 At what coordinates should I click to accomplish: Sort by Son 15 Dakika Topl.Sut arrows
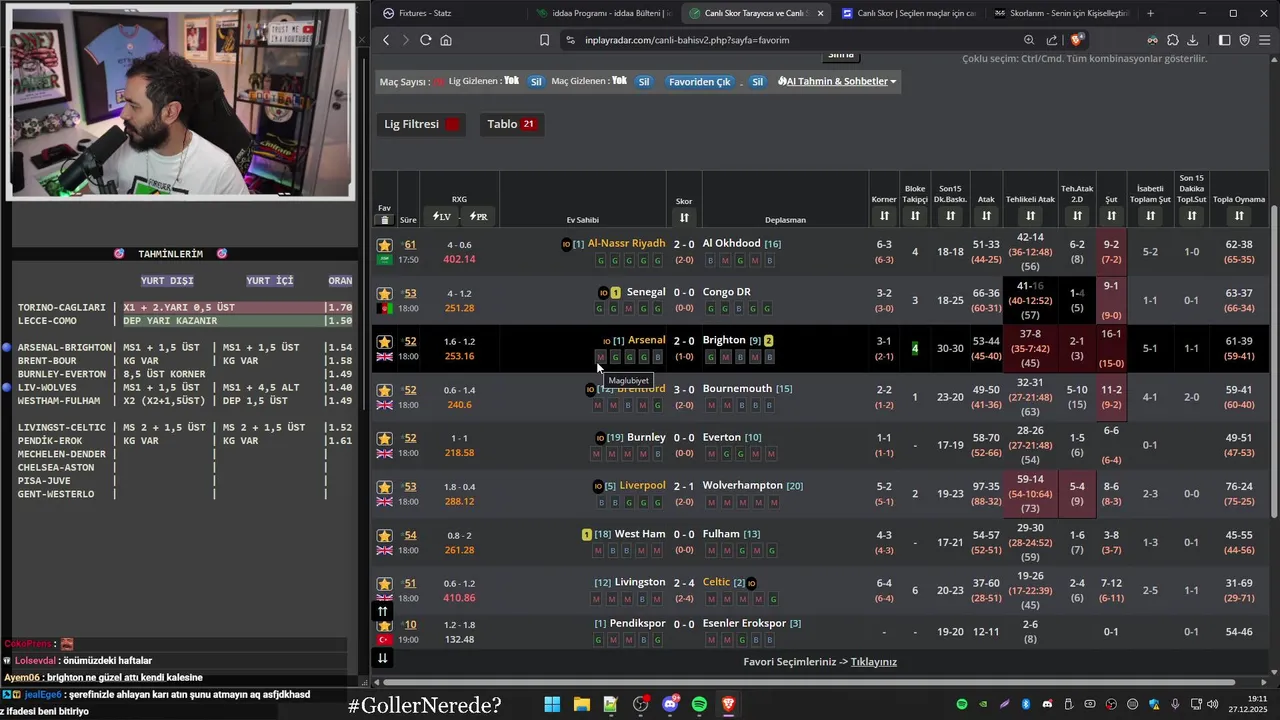coord(1191,216)
